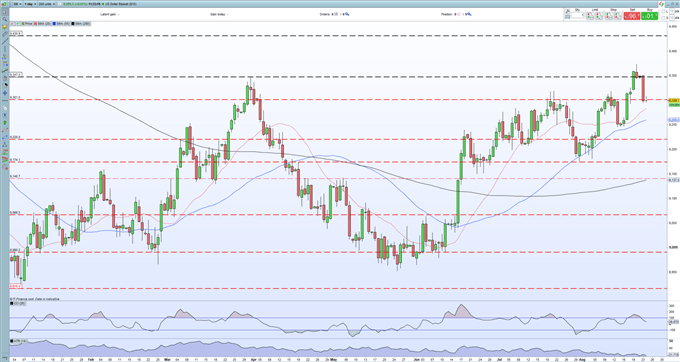The image size is (680, 362).
Task: Open the '250 units' dropdown
Action: pyautogui.click(x=46, y=4)
